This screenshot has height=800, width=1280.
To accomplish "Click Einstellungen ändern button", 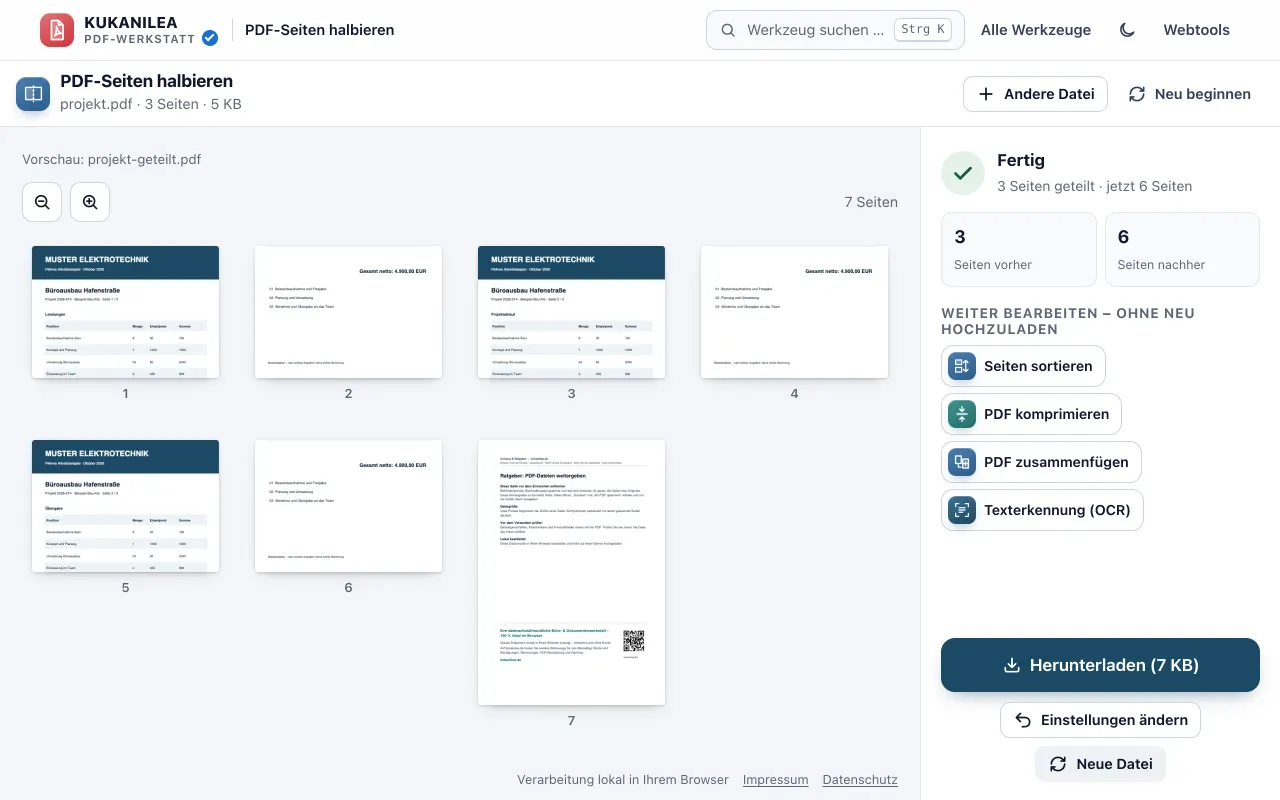I will (1100, 720).
